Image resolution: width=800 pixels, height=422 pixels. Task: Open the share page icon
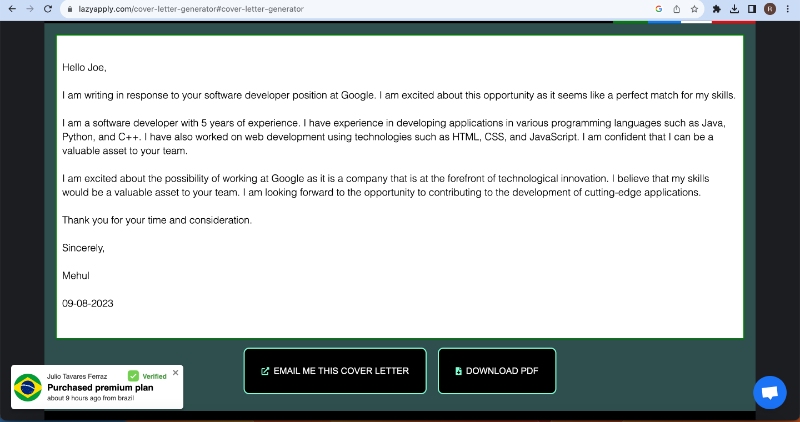pyautogui.click(x=676, y=8)
